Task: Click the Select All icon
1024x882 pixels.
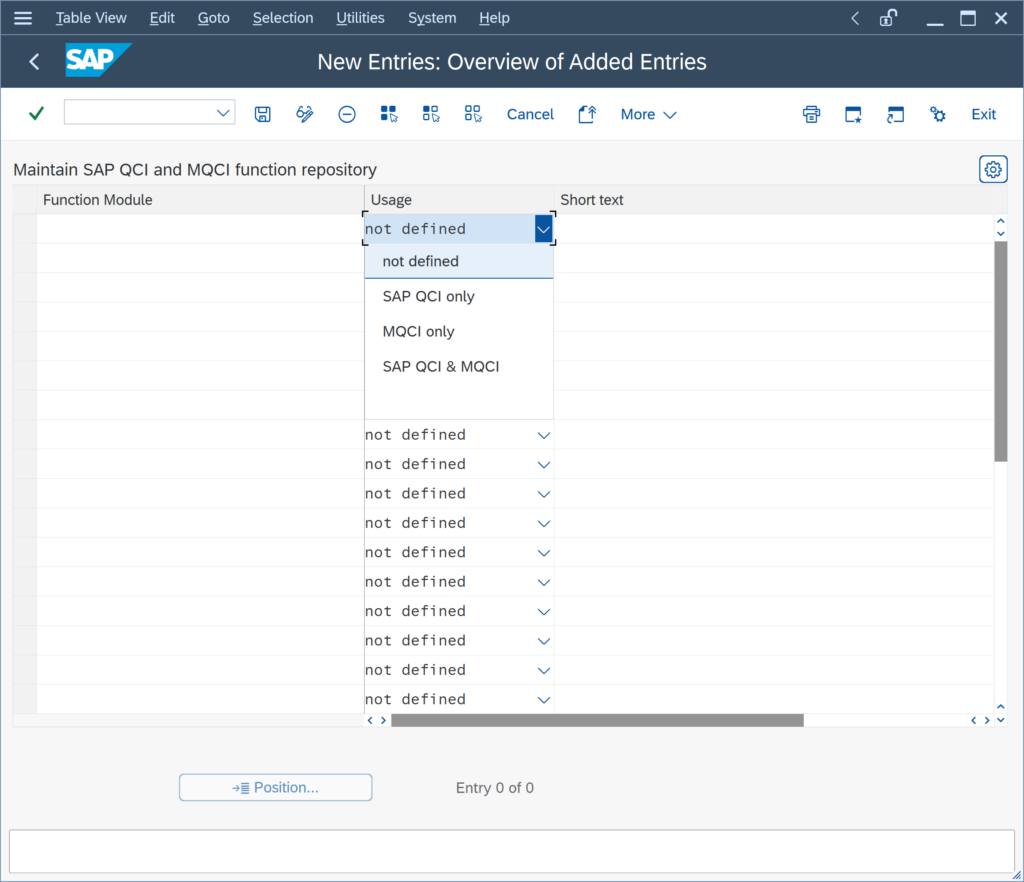Action: 389,114
